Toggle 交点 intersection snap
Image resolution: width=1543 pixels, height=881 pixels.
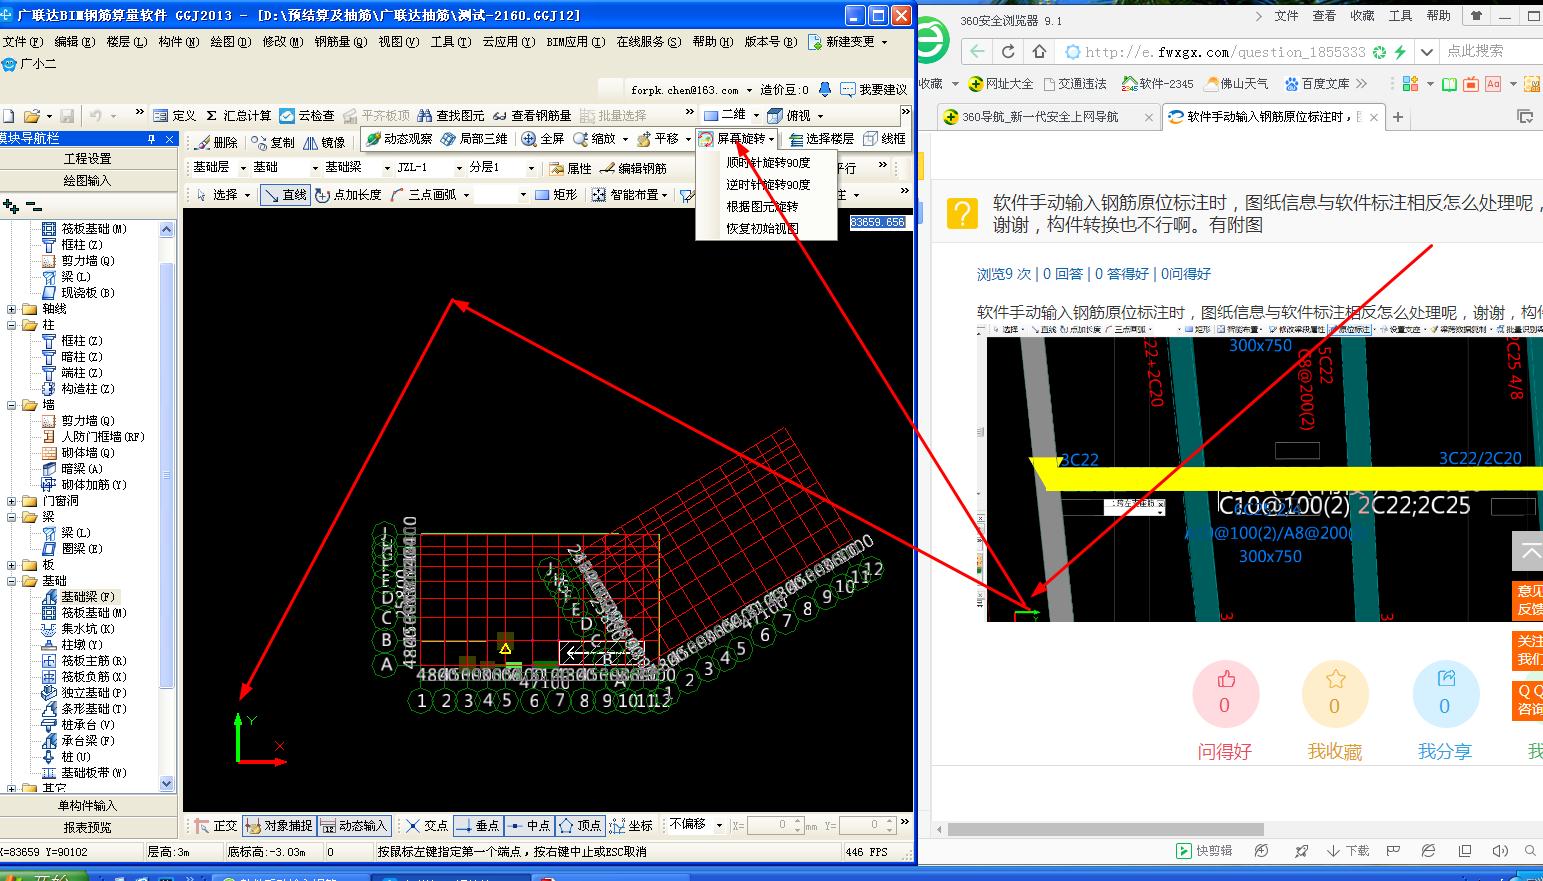[x=426, y=826]
